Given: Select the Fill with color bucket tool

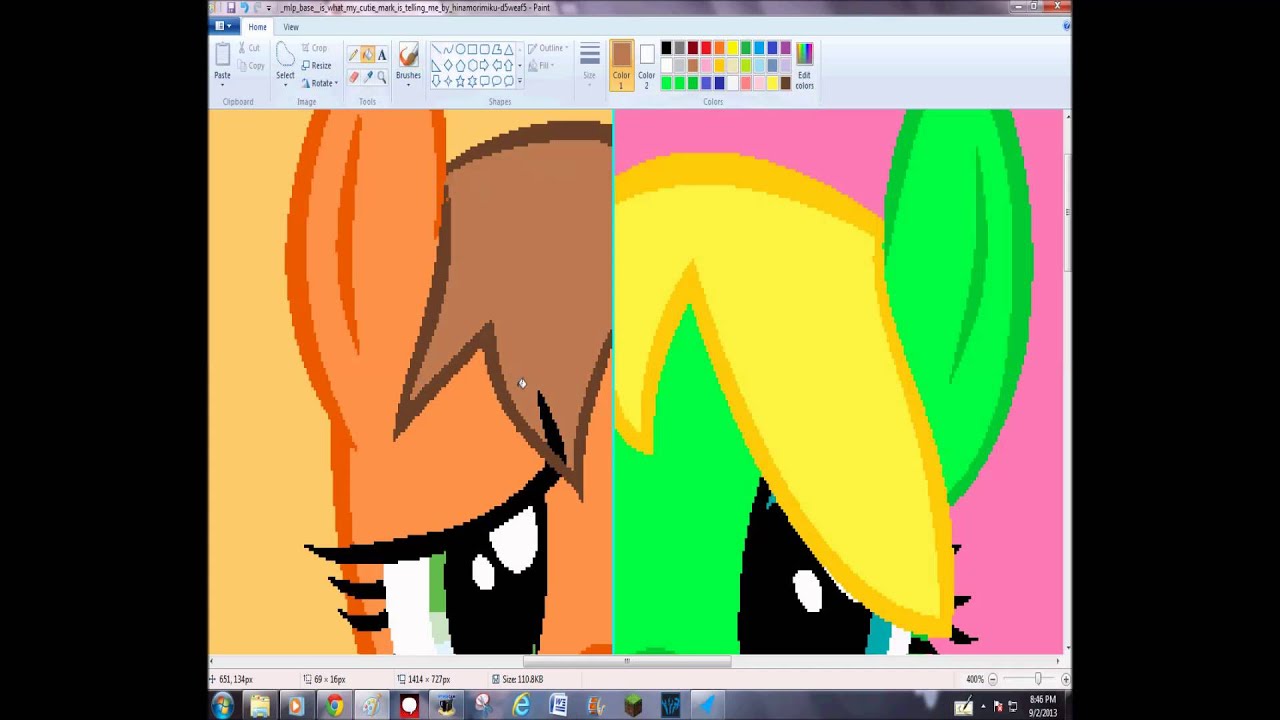Looking at the screenshot, I should (368, 55).
